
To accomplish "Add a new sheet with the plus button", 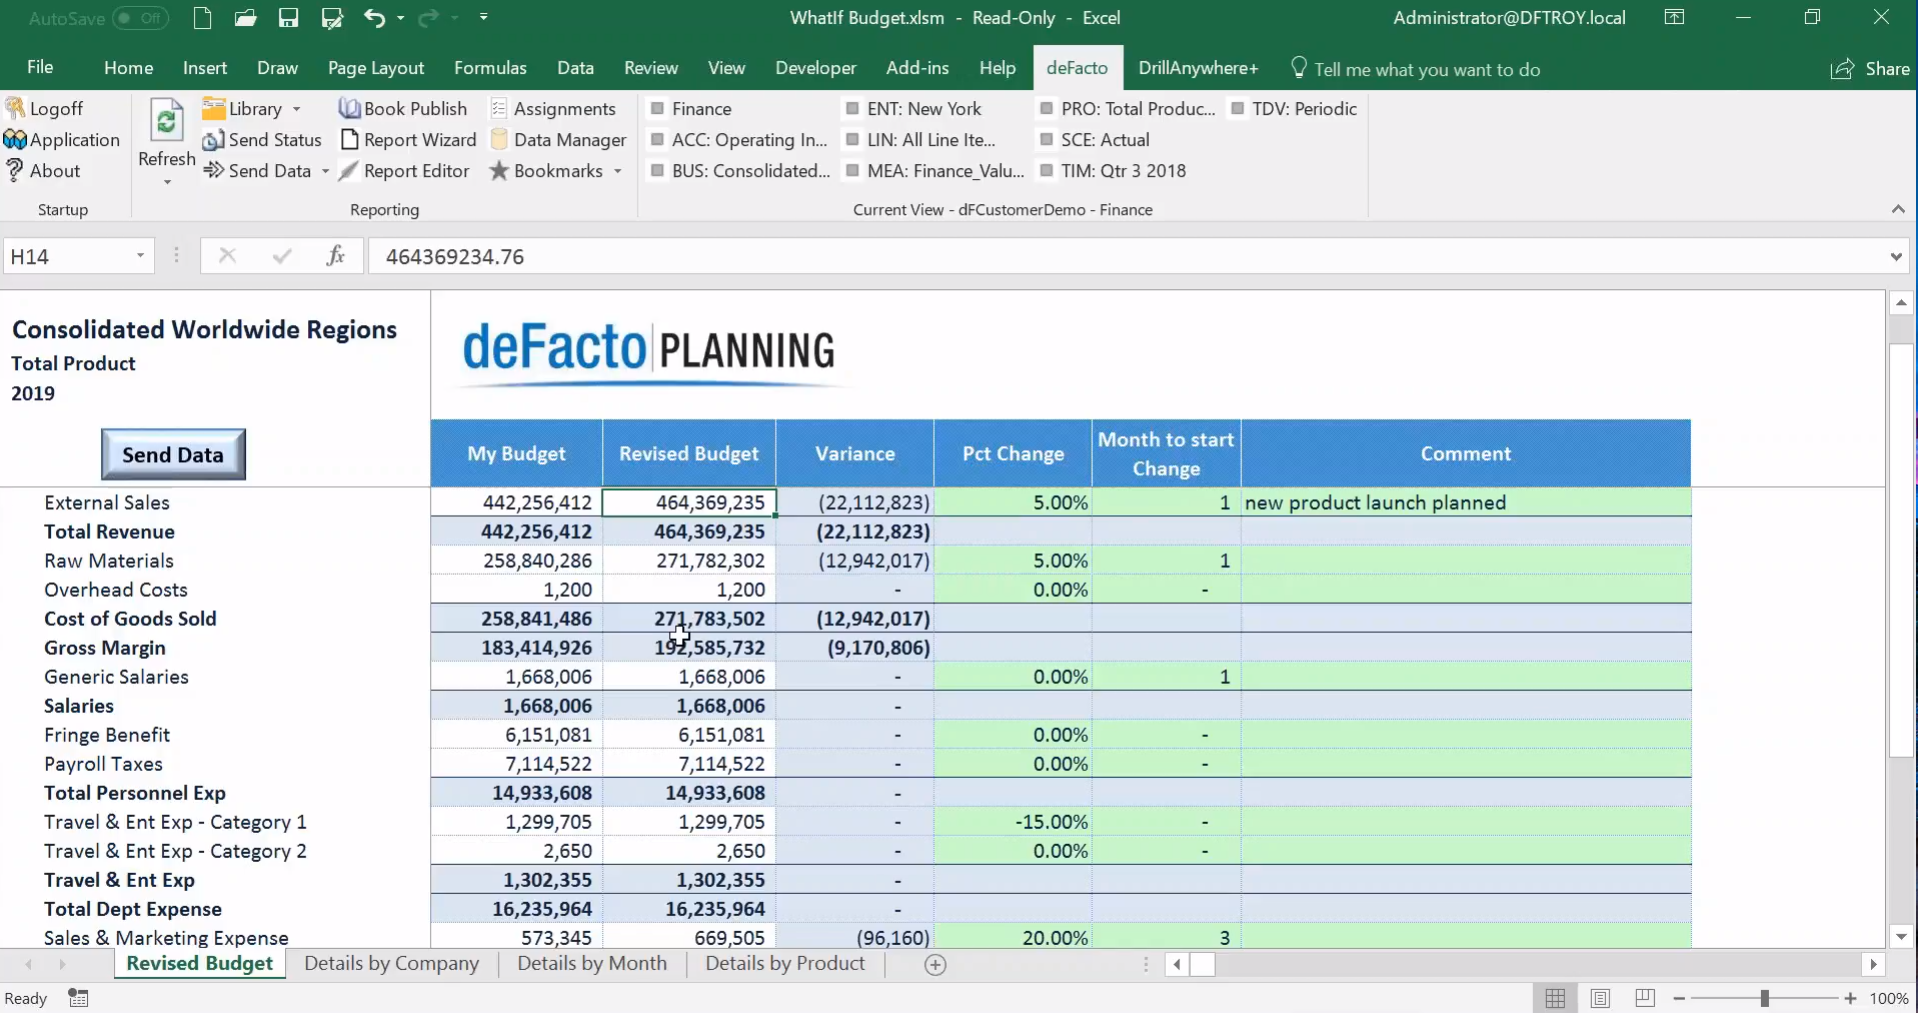I will 935,965.
